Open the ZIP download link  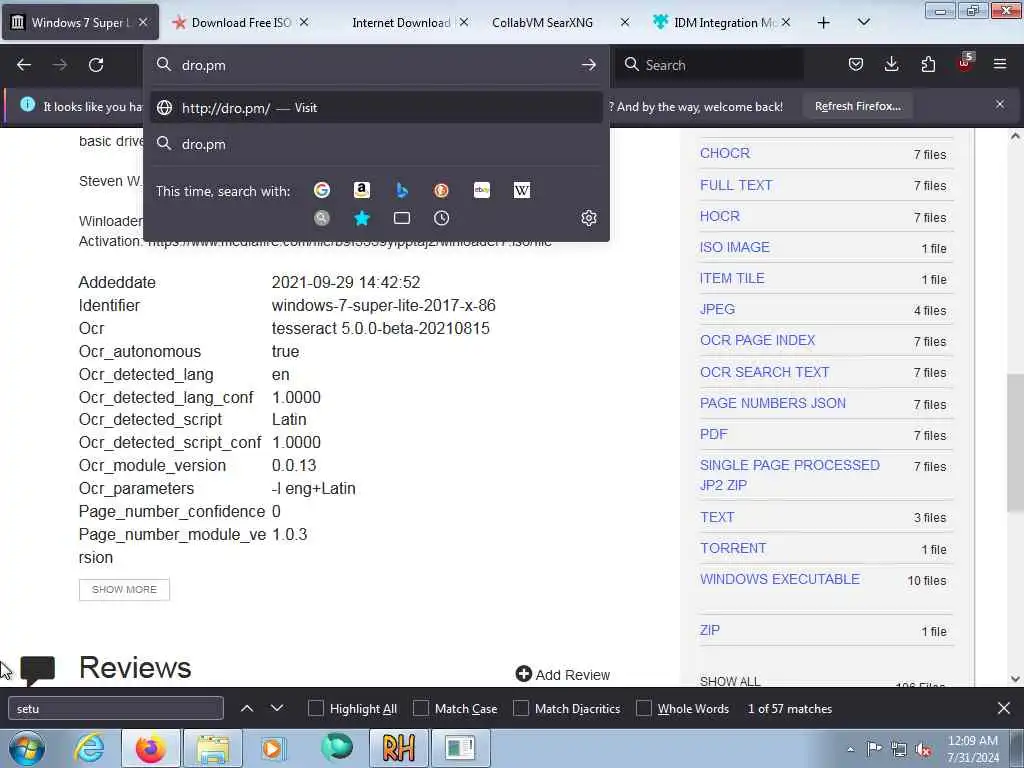click(x=710, y=630)
